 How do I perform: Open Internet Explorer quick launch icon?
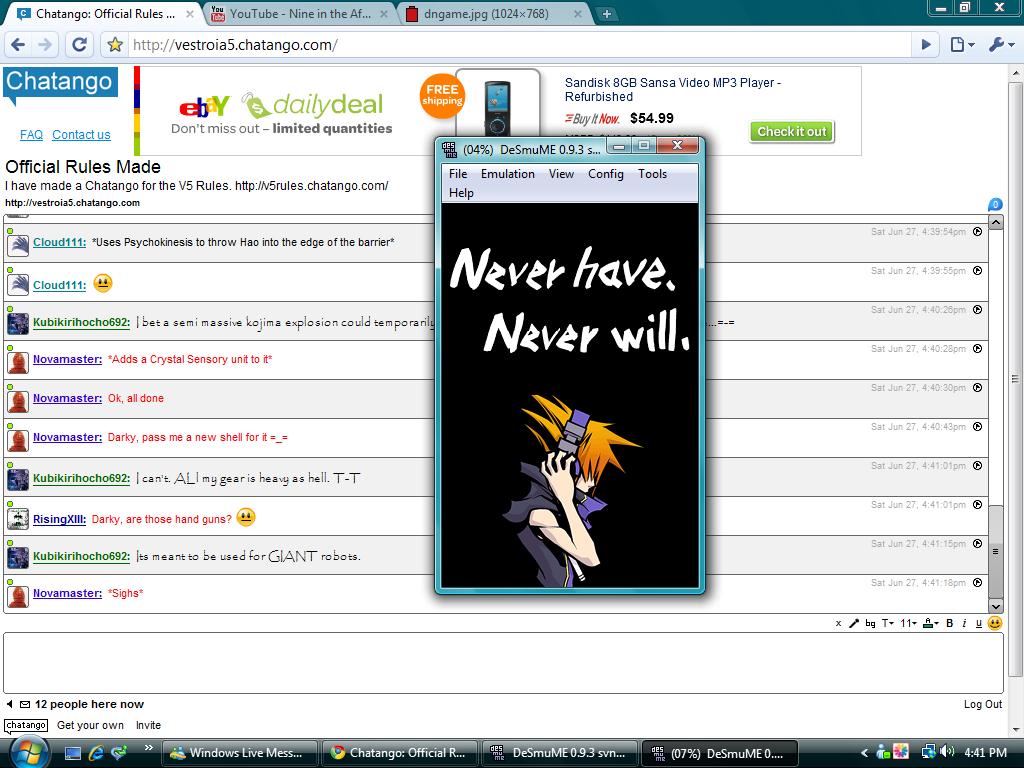click(x=97, y=753)
